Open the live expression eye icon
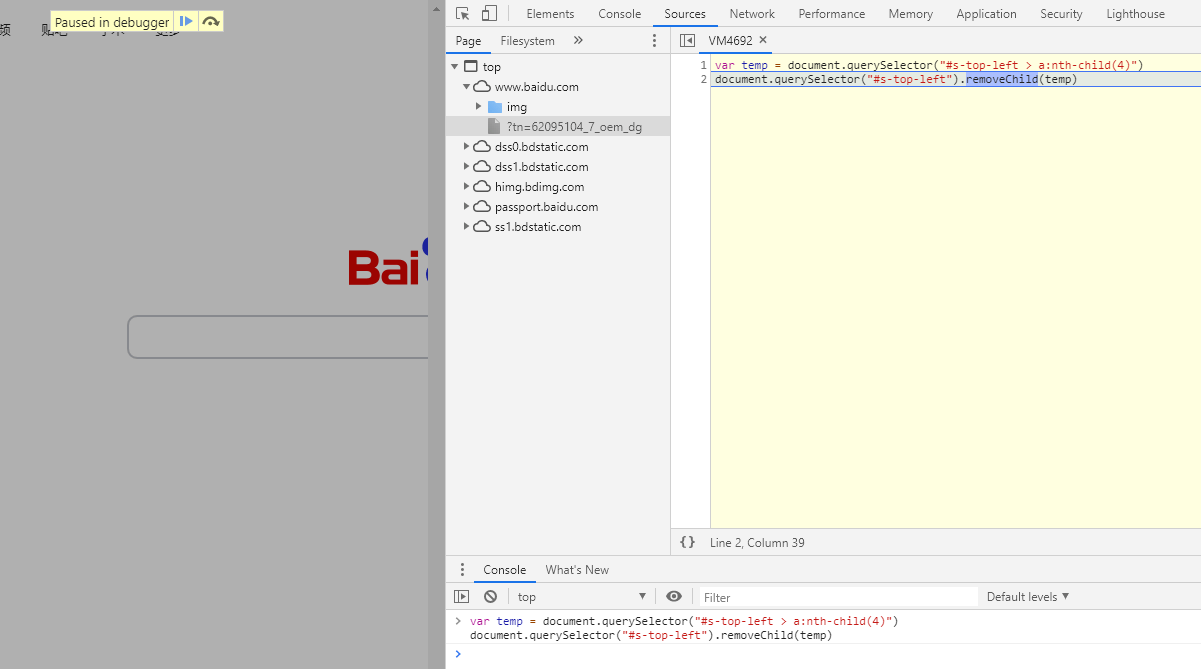This screenshot has width=1201, height=669. tap(674, 597)
